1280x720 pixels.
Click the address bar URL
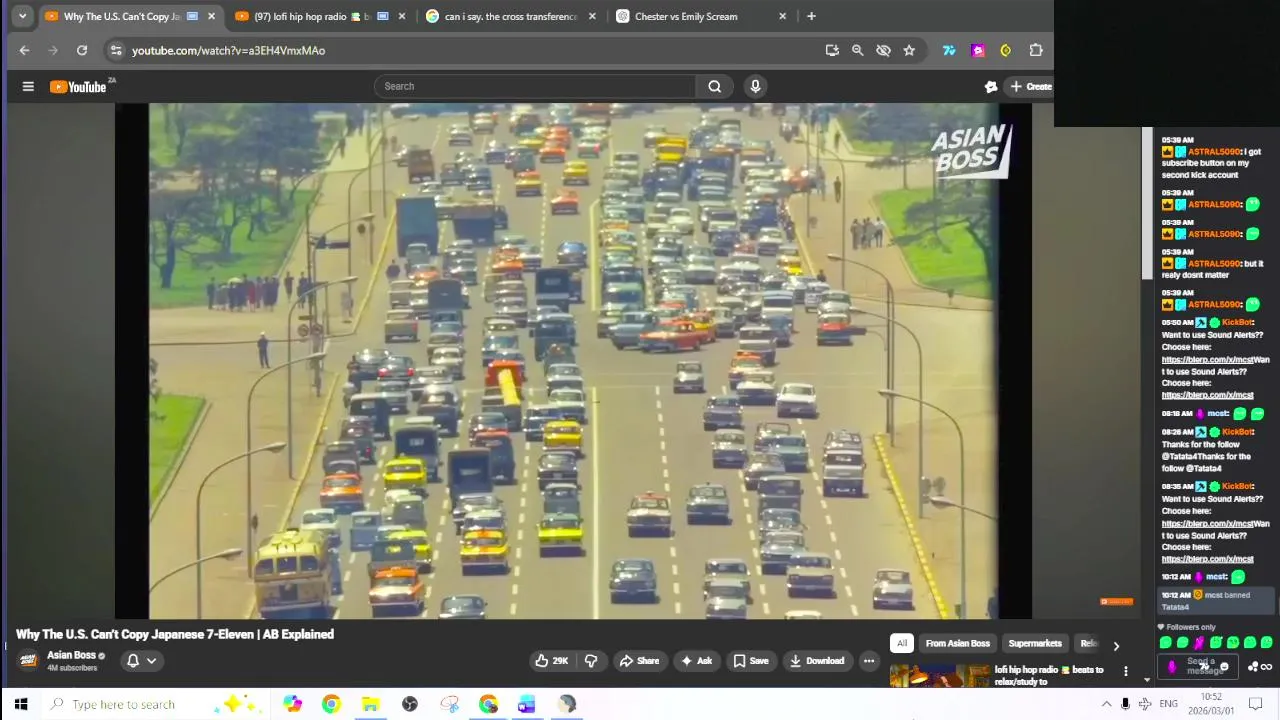click(x=228, y=50)
